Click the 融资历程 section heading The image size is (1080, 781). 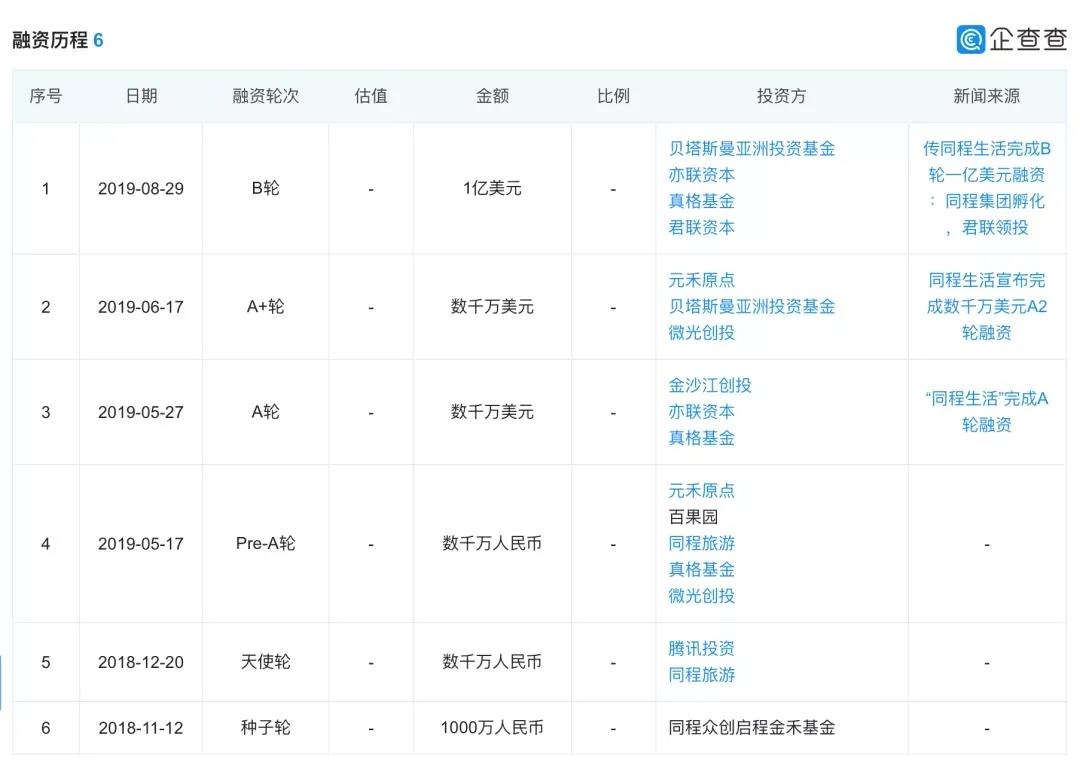(50, 40)
